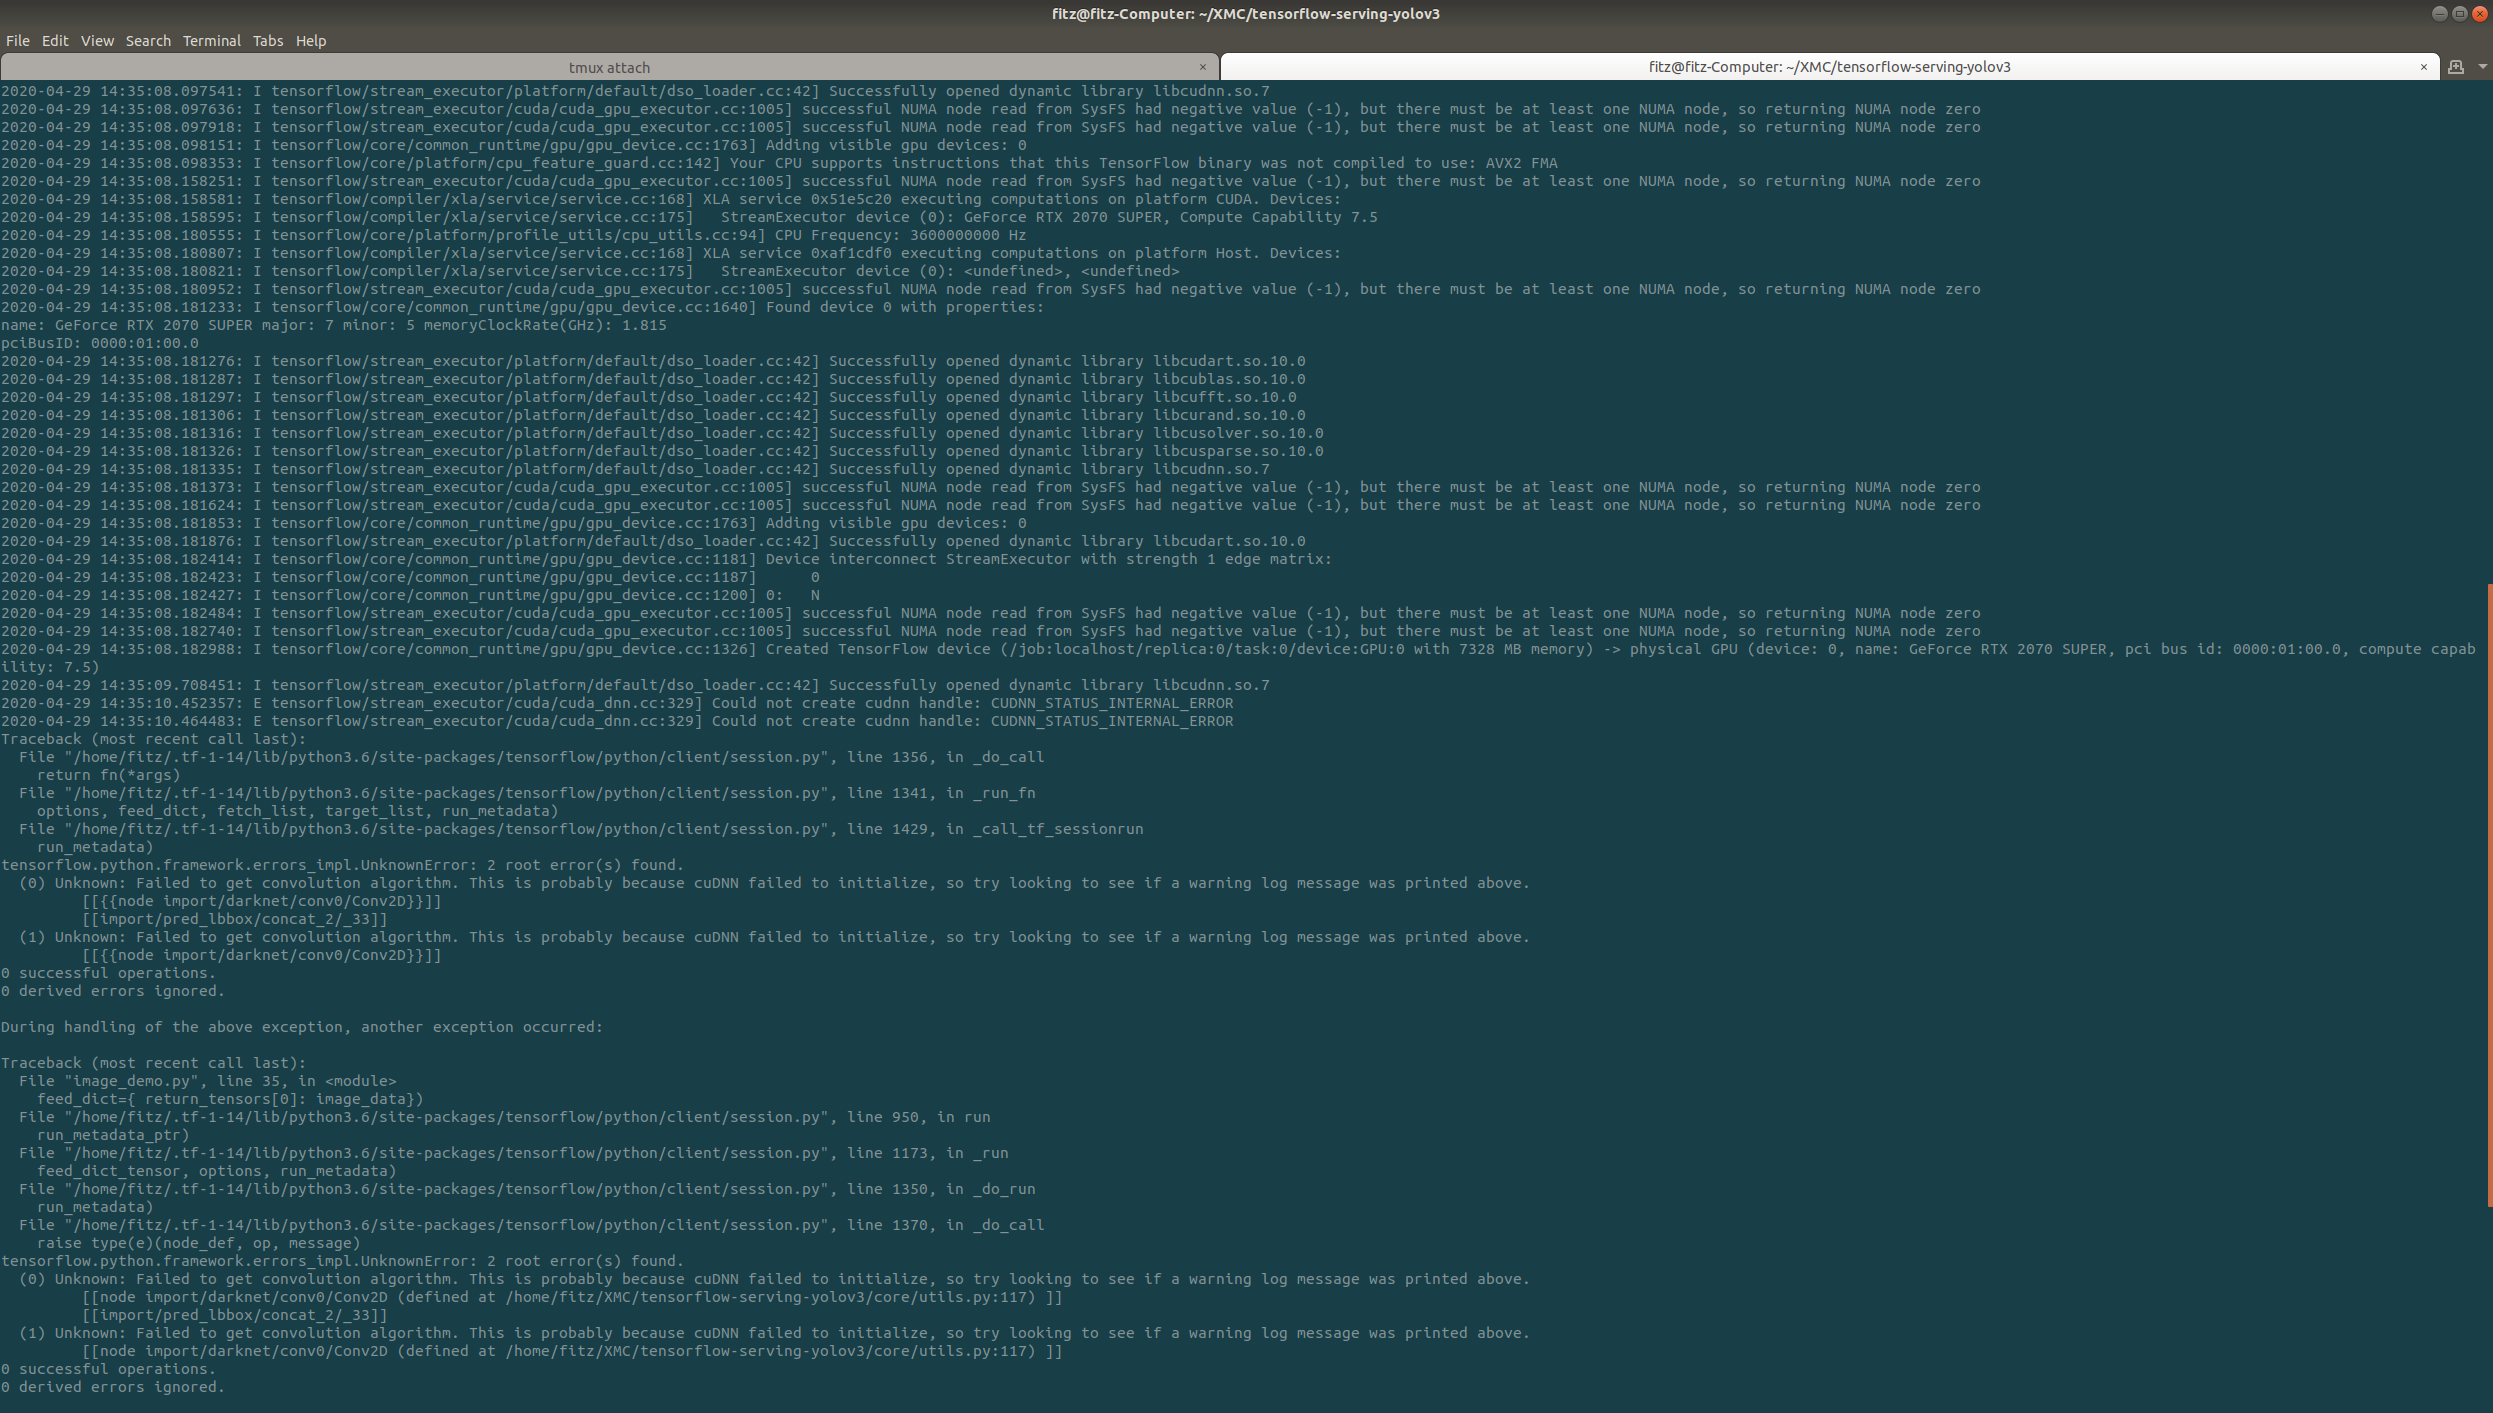
Task: Click 'Device interconnect StreamExecutor with strength 1 edge matrix:'
Action: tap(1049, 559)
